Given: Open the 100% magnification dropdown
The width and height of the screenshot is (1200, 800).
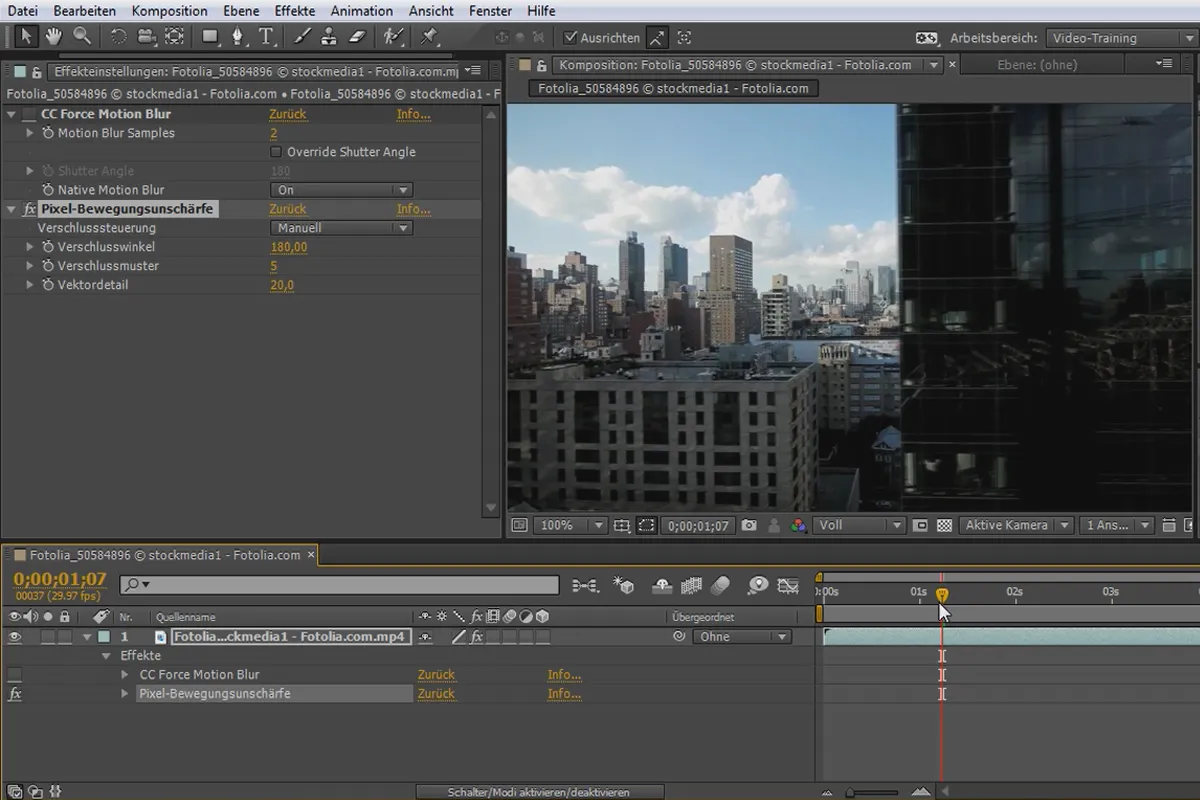Looking at the screenshot, I should (571, 525).
